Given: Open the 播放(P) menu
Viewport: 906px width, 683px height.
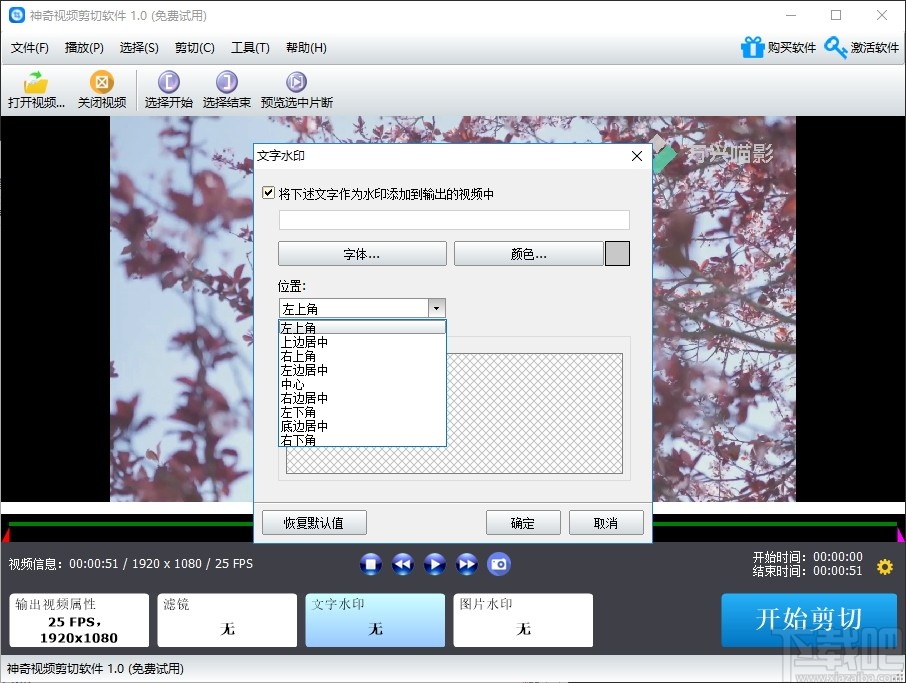Looking at the screenshot, I should pos(84,47).
